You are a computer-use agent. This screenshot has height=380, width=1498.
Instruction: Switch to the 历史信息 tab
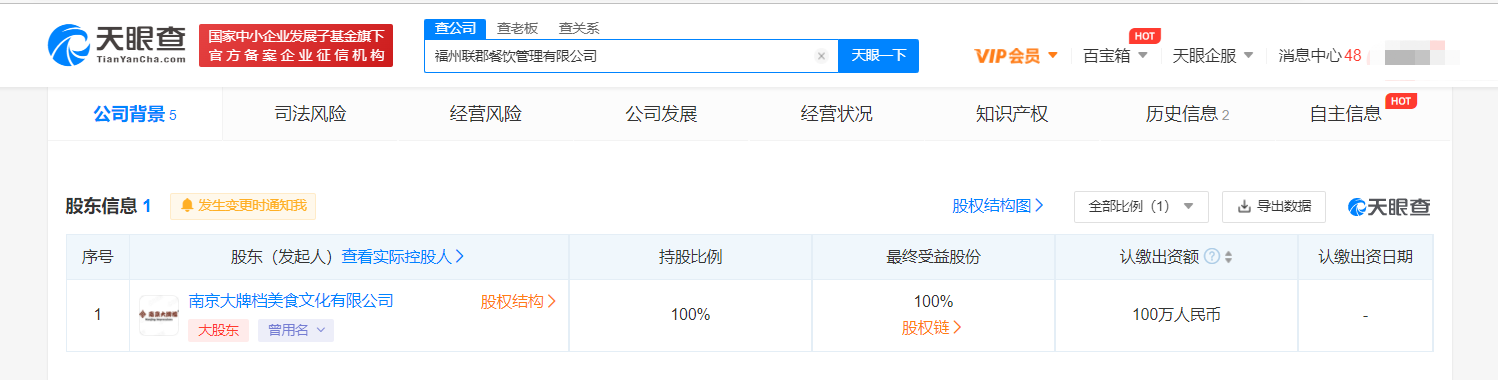pyautogui.click(x=1187, y=114)
